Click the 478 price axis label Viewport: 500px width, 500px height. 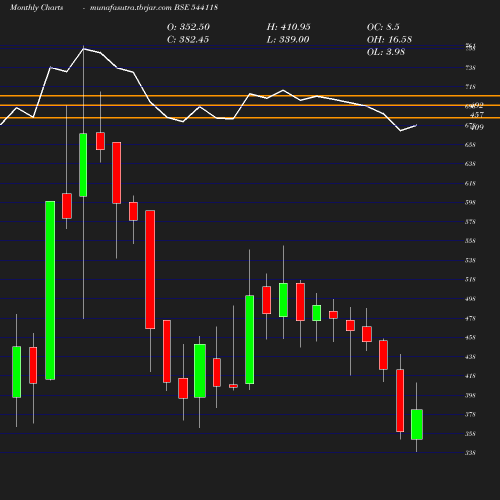[x=470, y=318]
